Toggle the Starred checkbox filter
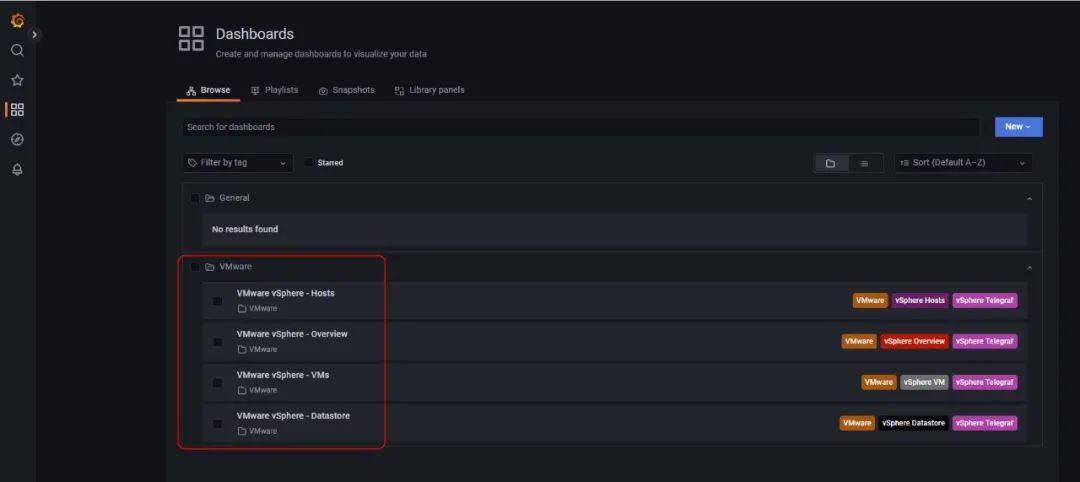Screen dimensions: 1080x482 click(x=309, y=163)
